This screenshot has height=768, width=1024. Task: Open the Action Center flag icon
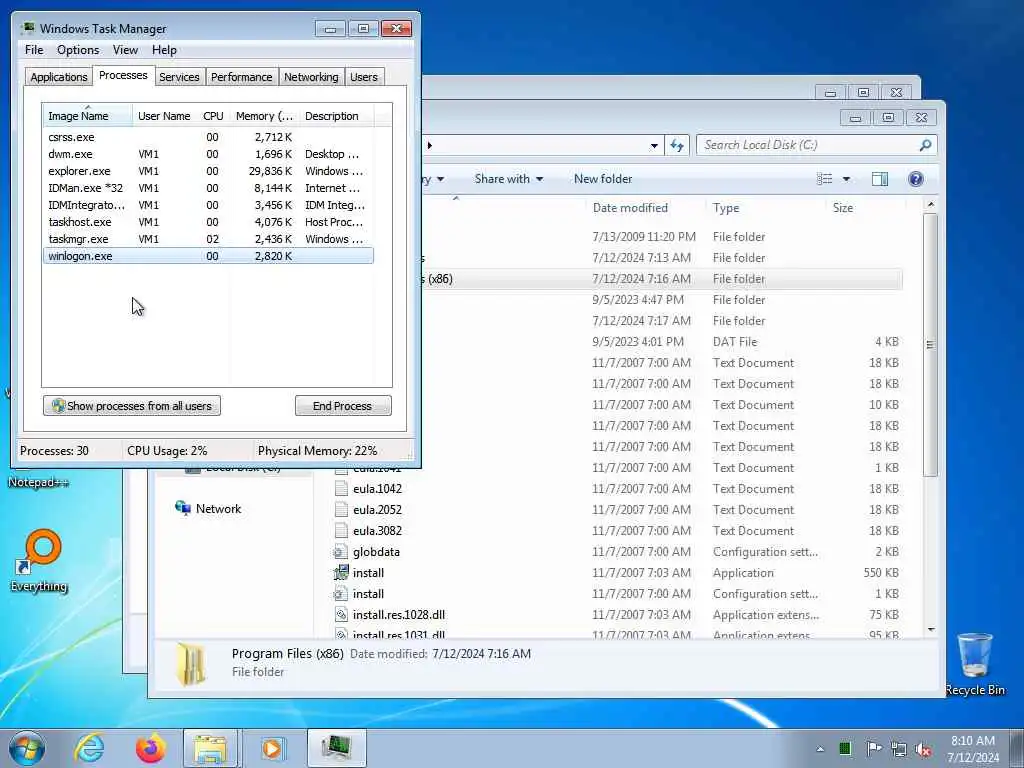pos(873,749)
